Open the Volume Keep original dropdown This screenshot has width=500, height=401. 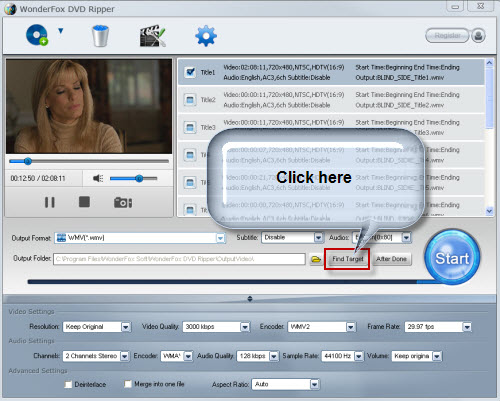coord(437,356)
